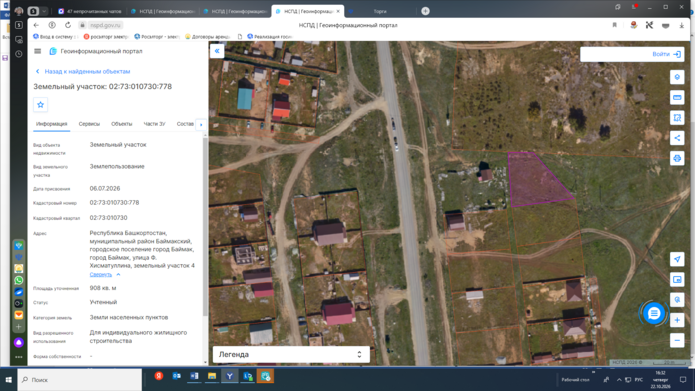Activate the area selection tool on map
Viewport: 695px width, 391px height.
pyautogui.click(x=677, y=118)
